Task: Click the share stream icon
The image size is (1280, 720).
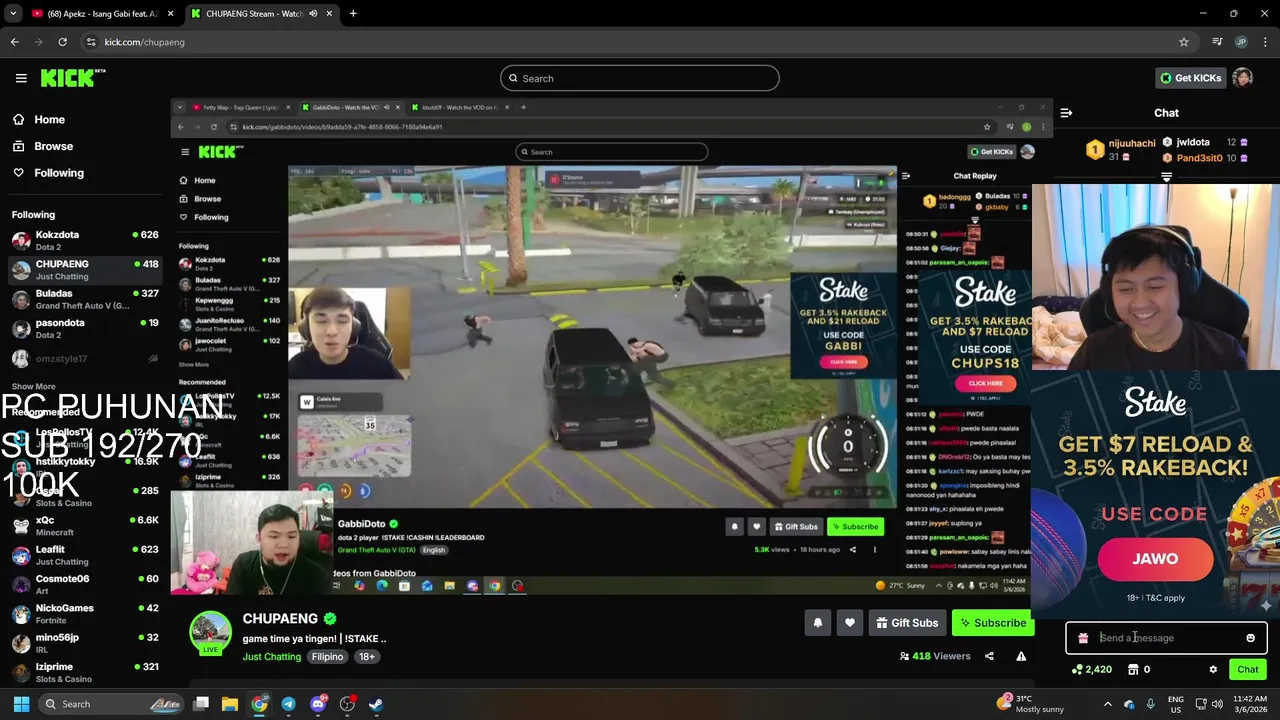Action: 989,657
